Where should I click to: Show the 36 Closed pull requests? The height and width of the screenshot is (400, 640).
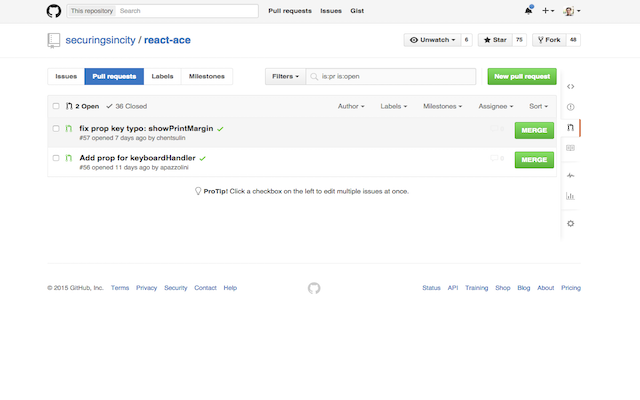[x=127, y=106]
